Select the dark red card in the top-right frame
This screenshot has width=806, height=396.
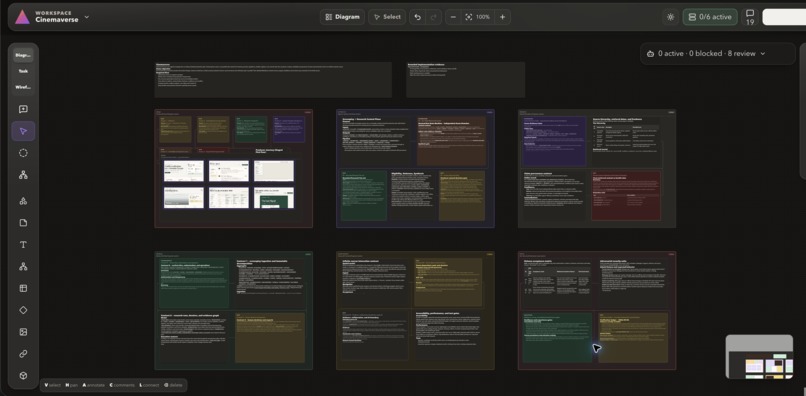click(626, 195)
